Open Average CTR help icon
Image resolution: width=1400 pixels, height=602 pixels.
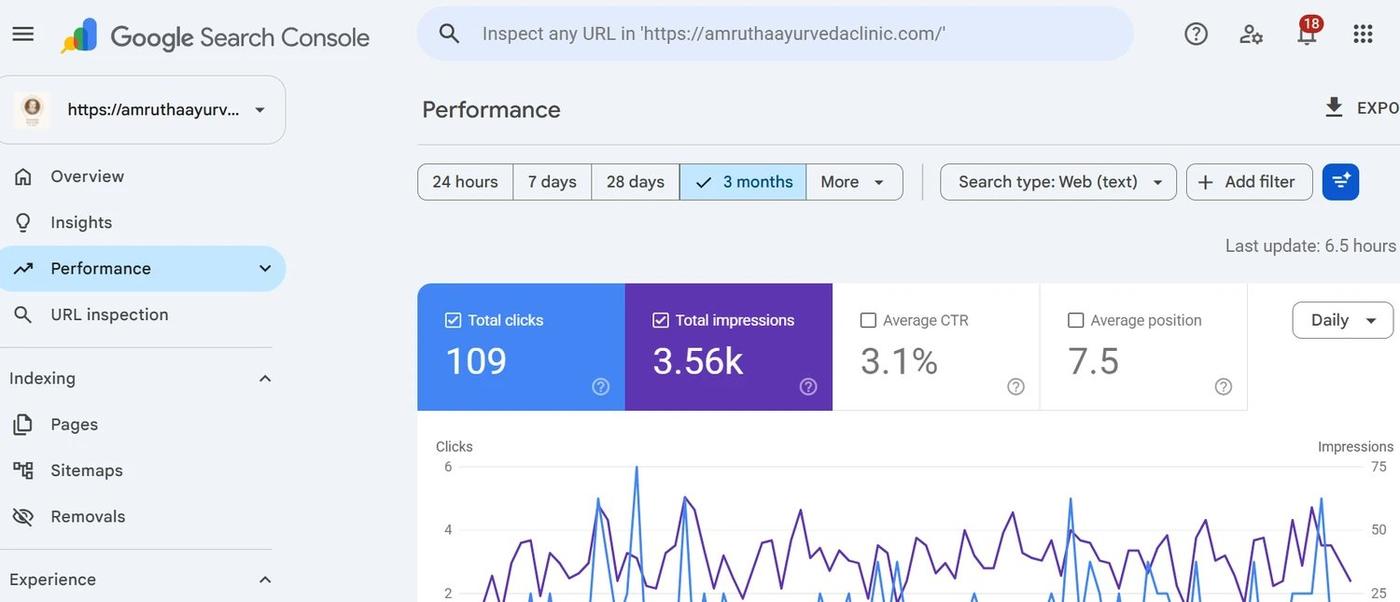click(x=1016, y=387)
